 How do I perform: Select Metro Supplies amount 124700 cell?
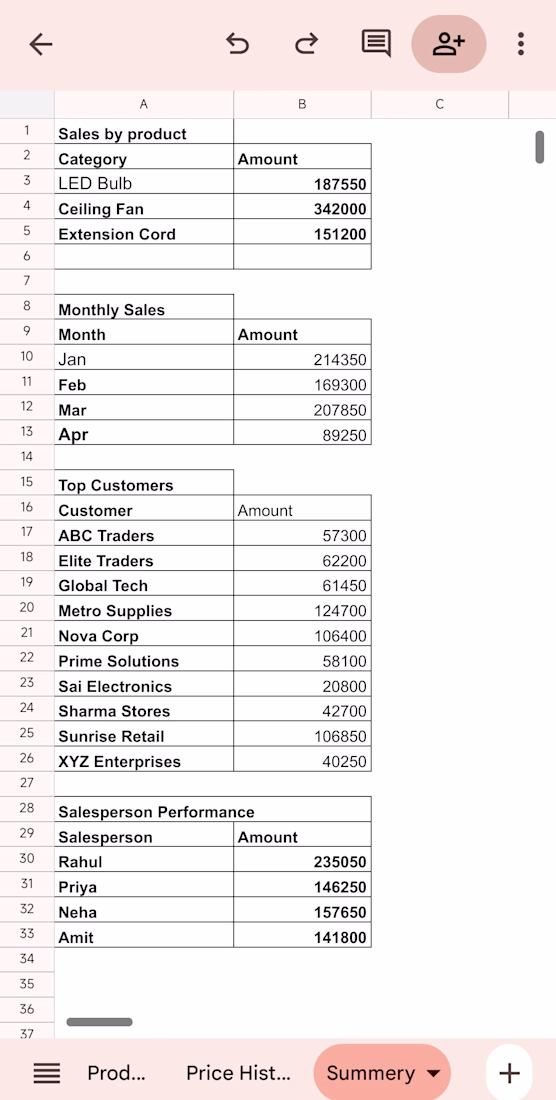(x=302, y=611)
